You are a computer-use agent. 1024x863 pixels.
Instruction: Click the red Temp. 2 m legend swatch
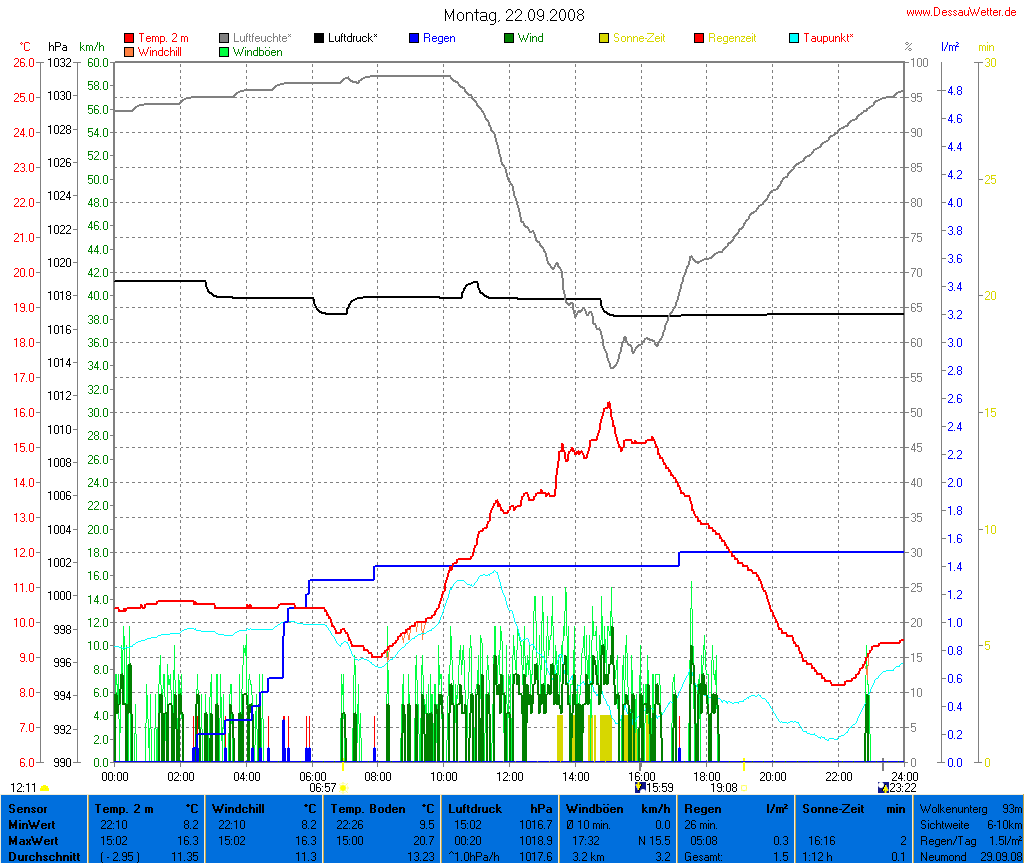(x=129, y=38)
